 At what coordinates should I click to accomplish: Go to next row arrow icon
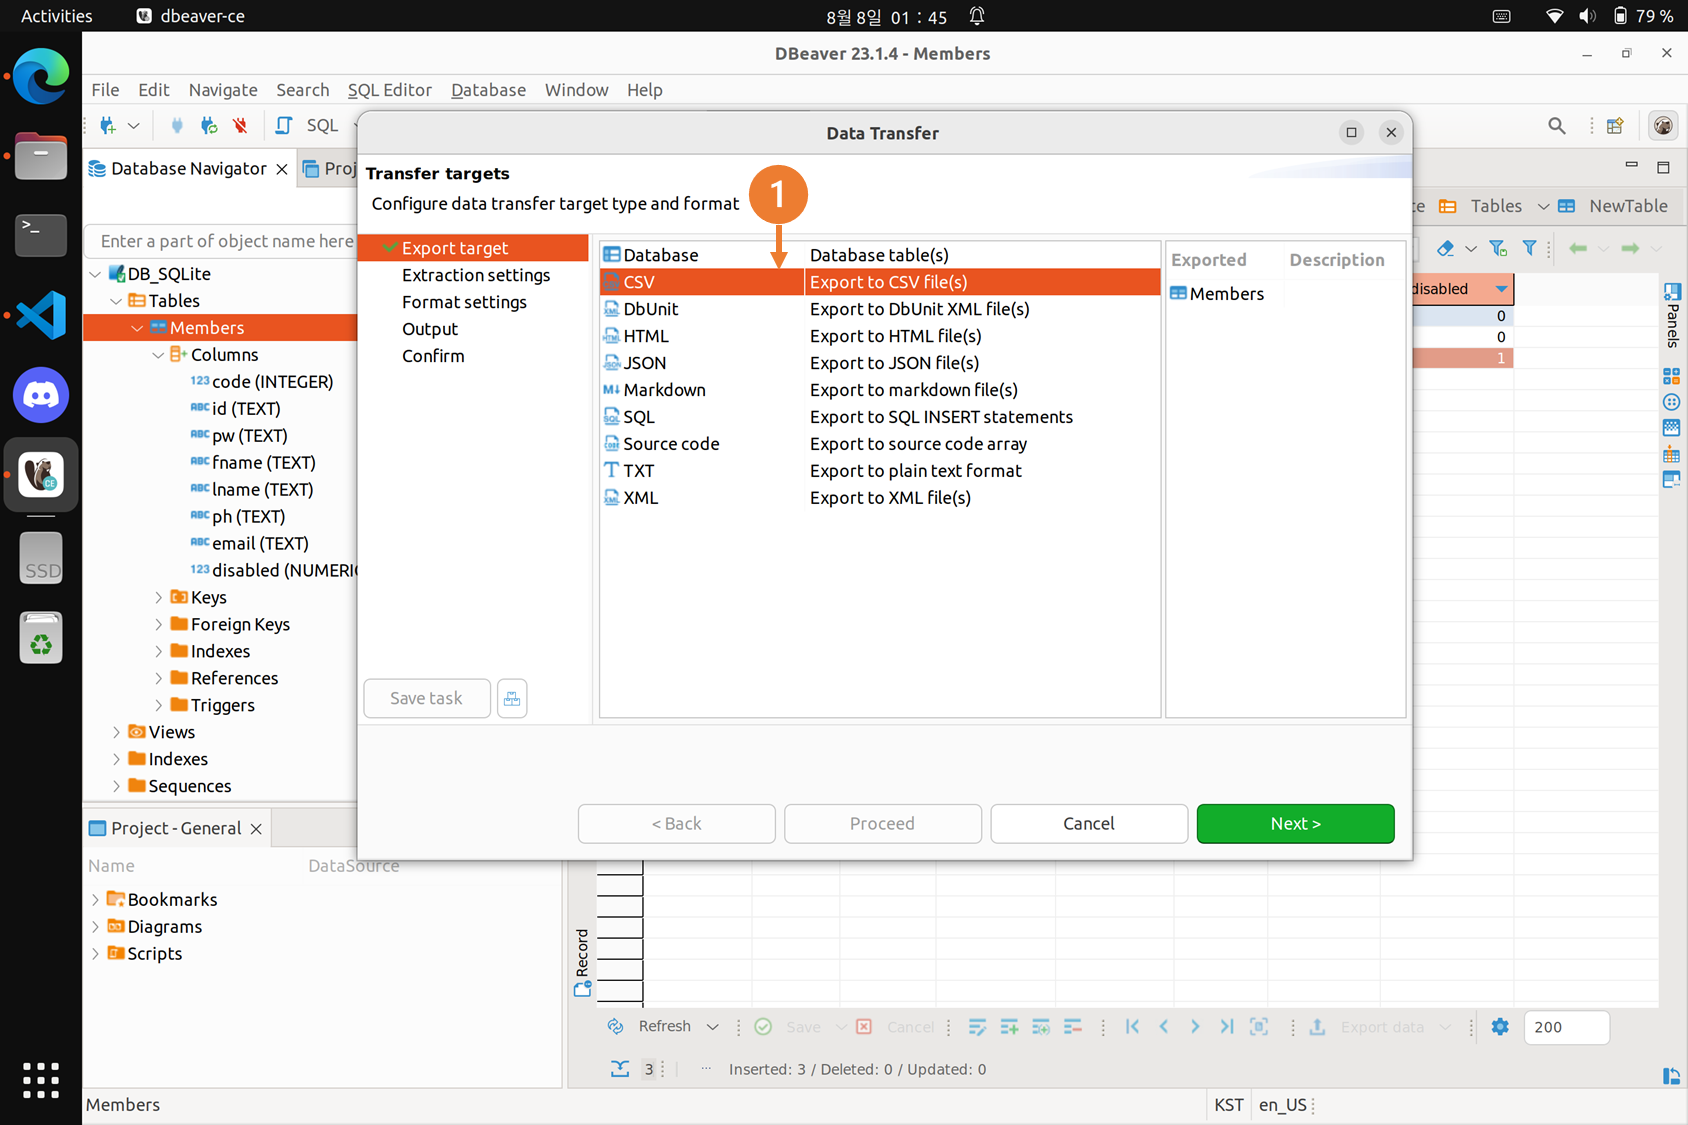(1195, 1027)
